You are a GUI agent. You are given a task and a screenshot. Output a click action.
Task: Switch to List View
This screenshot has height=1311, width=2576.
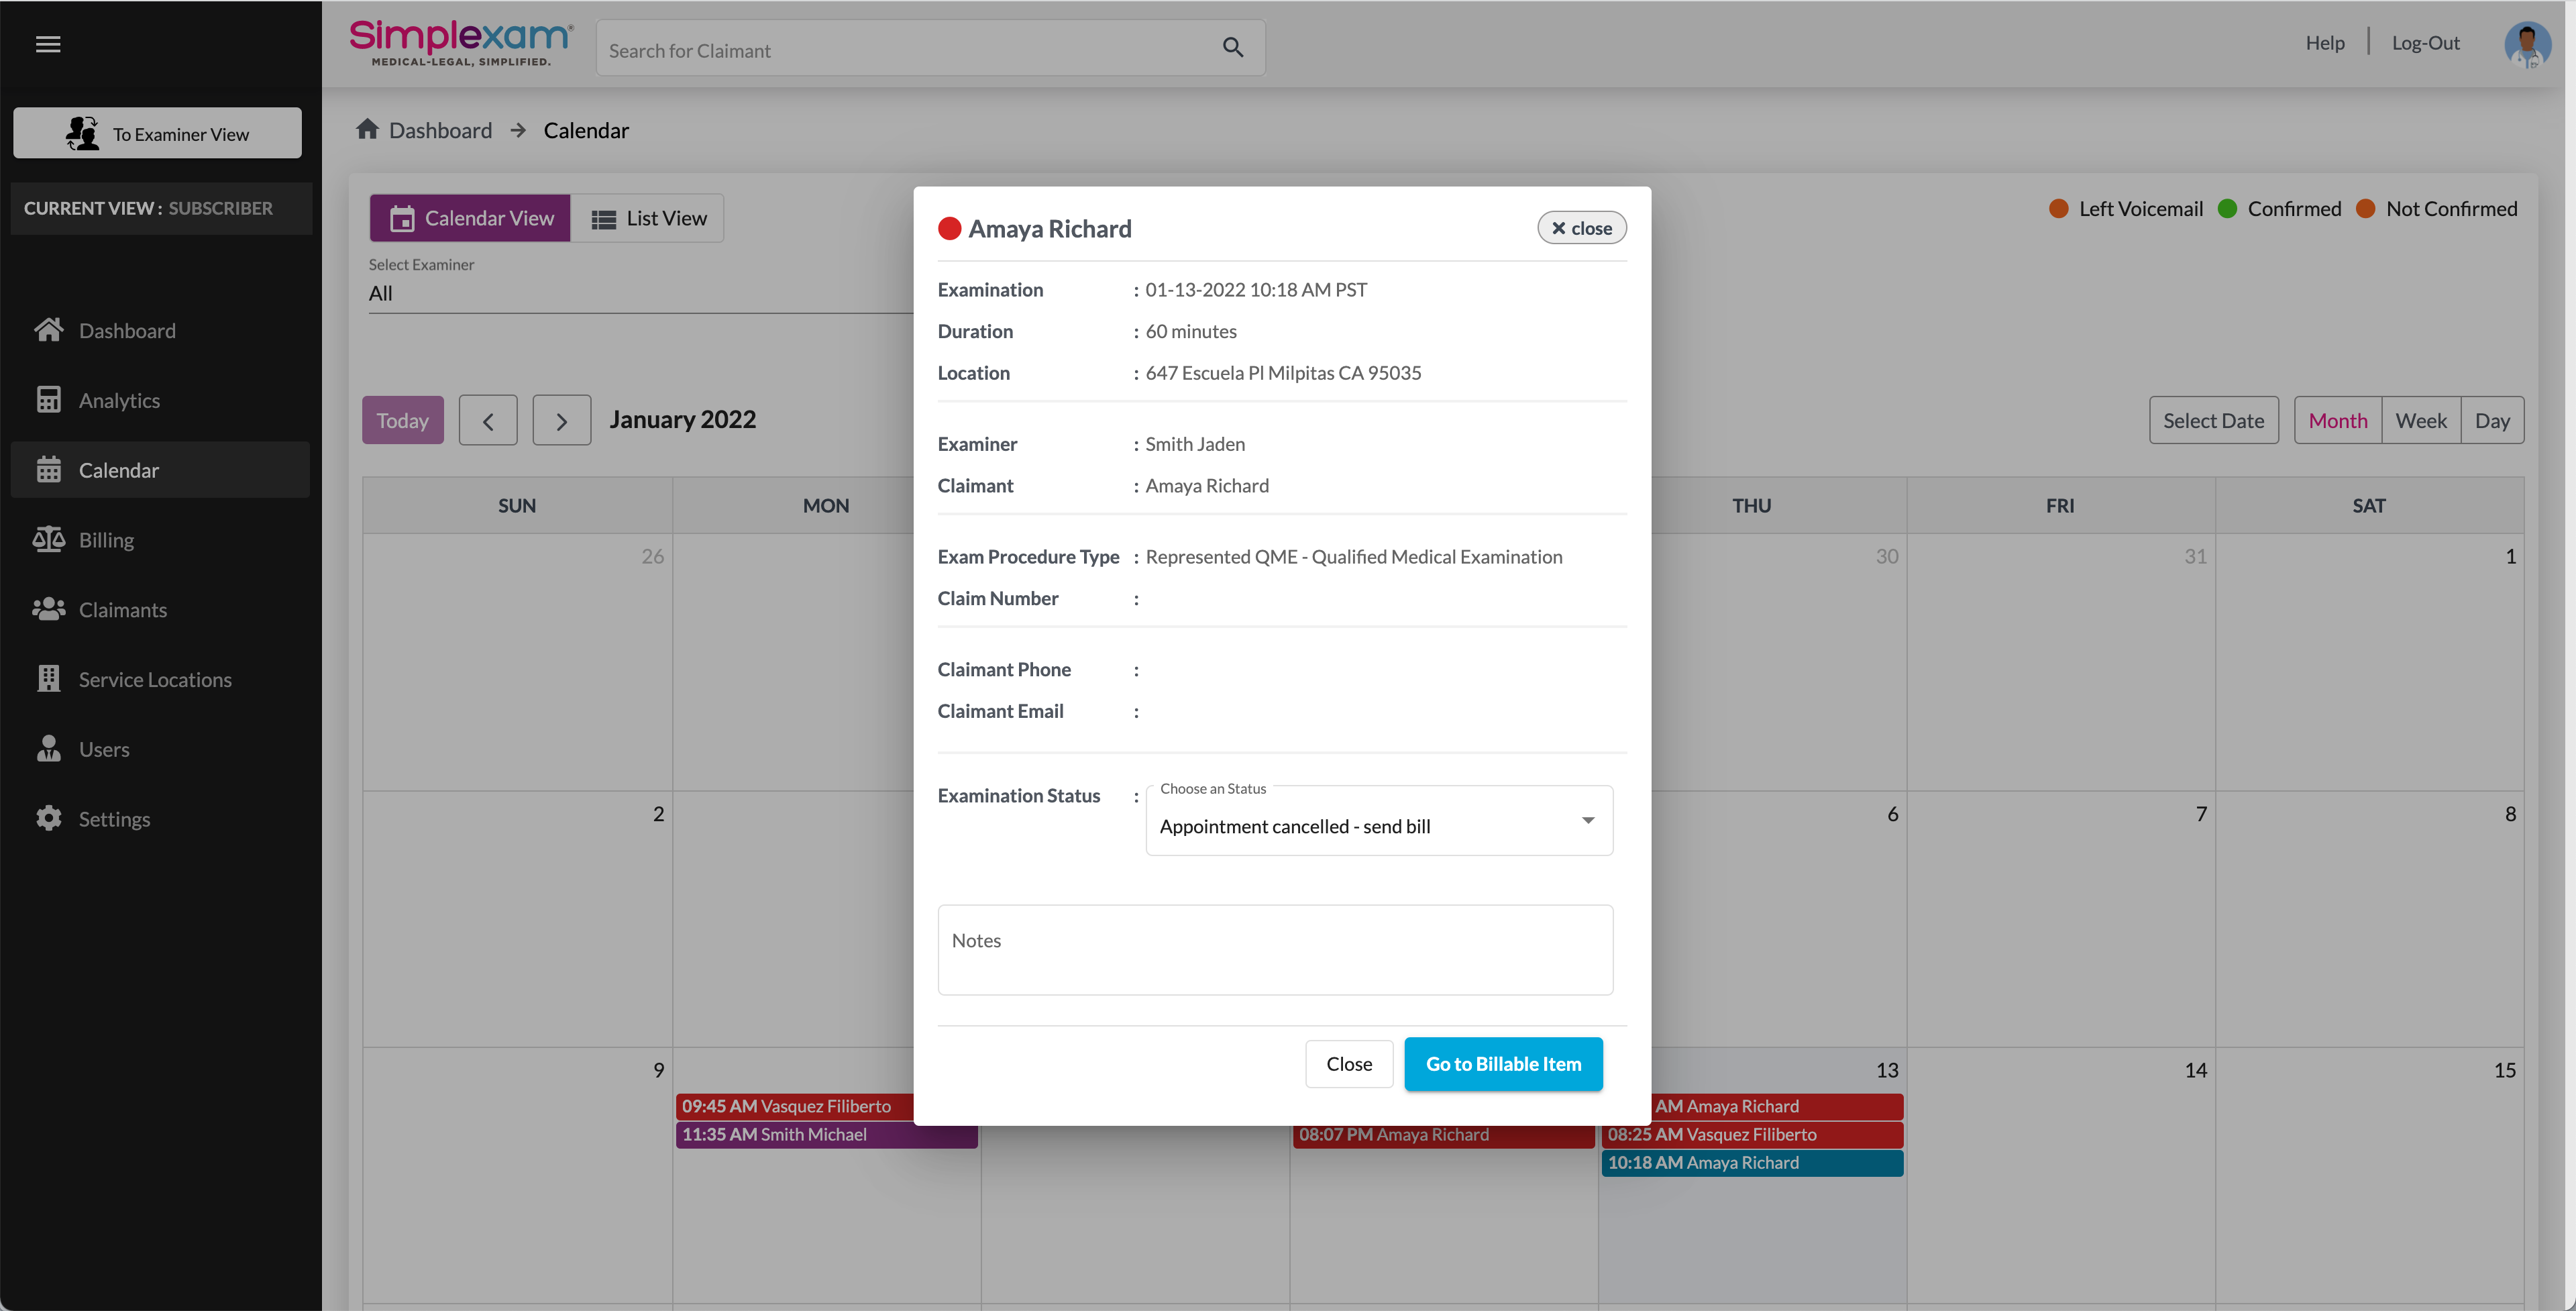[x=648, y=218]
